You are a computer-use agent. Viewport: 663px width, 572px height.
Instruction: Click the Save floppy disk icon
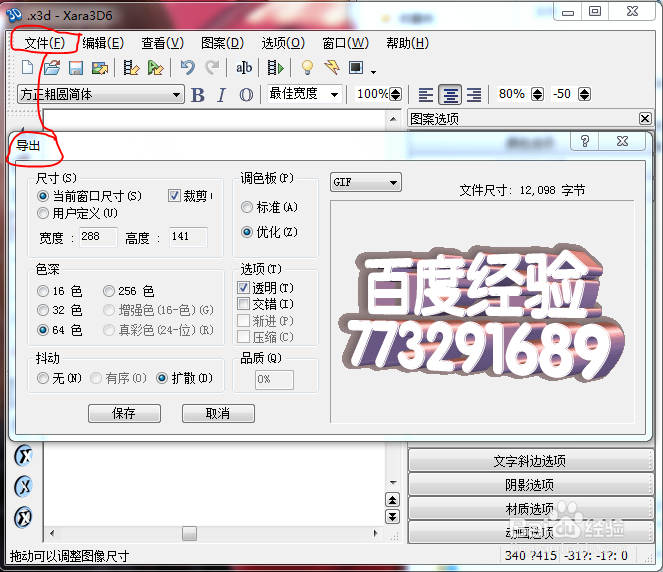coord(76,68)
